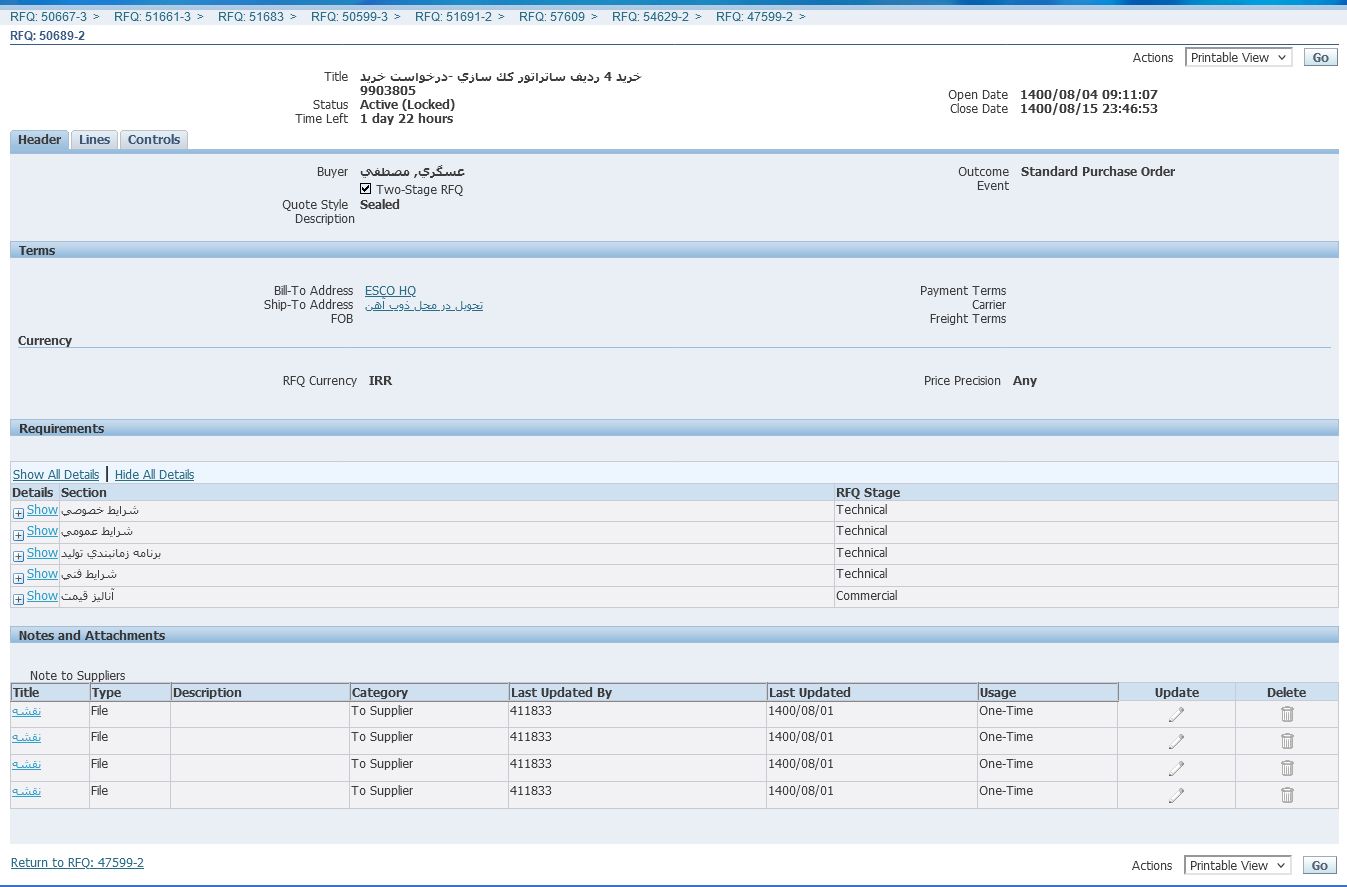Open breadcrumb RFQ: 57609
This screenshot has height=887, width=1347.
coord(552,17)
